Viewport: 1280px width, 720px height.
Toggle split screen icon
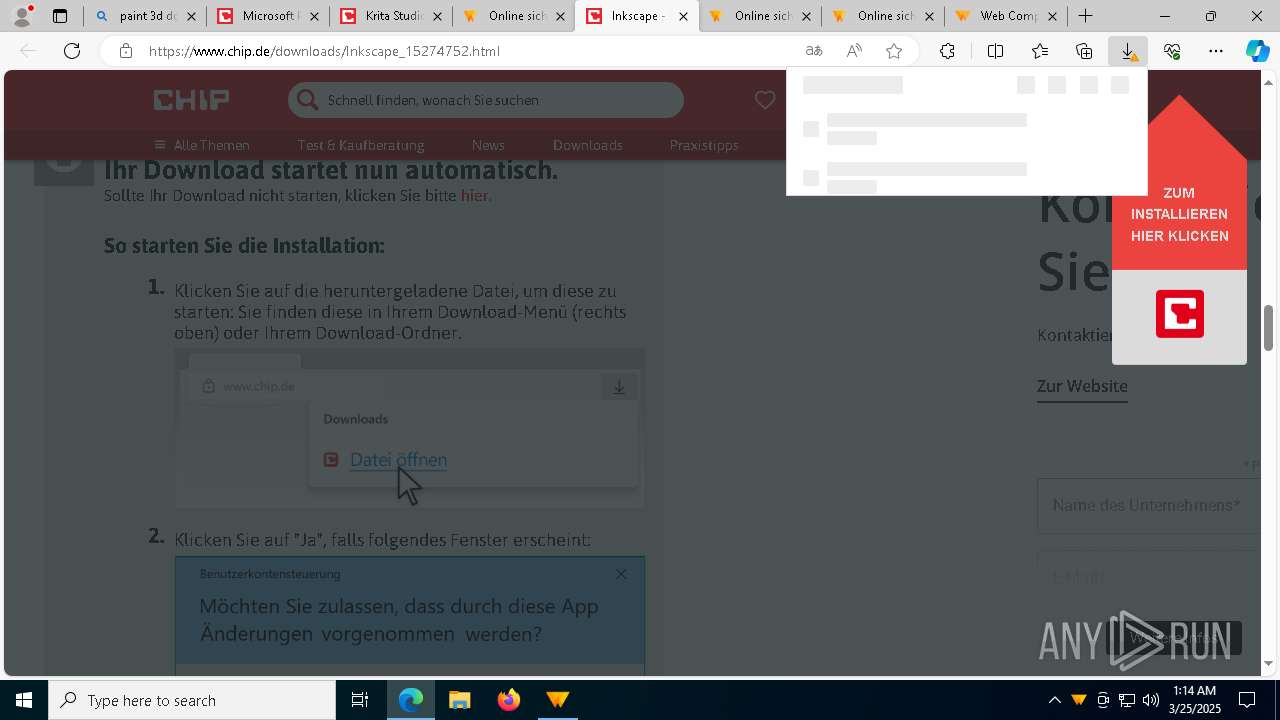click(995, 51)
